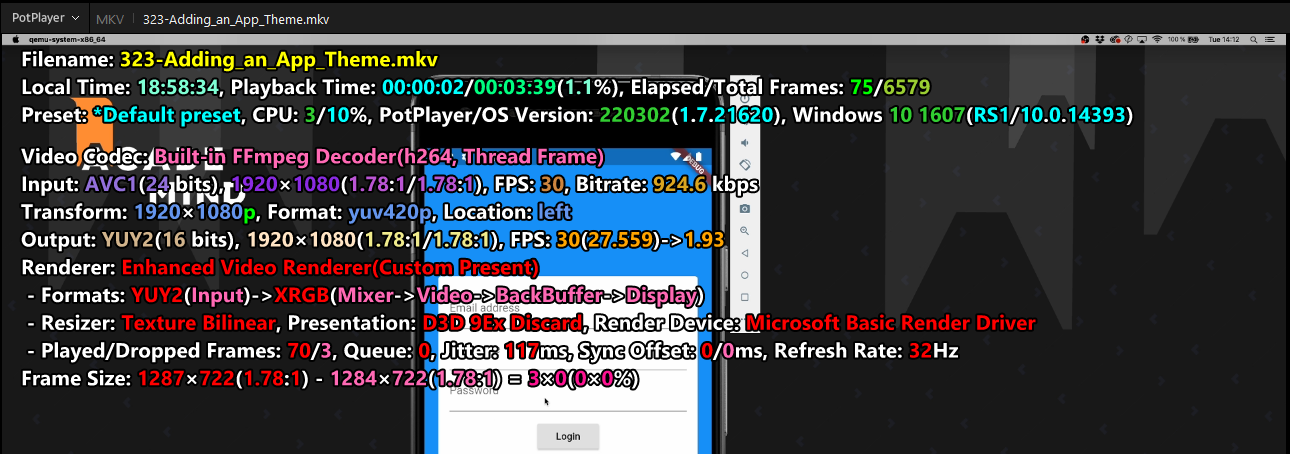
Task: Open Spotlight search magnifier icon
Action: tap(1253, 39)
